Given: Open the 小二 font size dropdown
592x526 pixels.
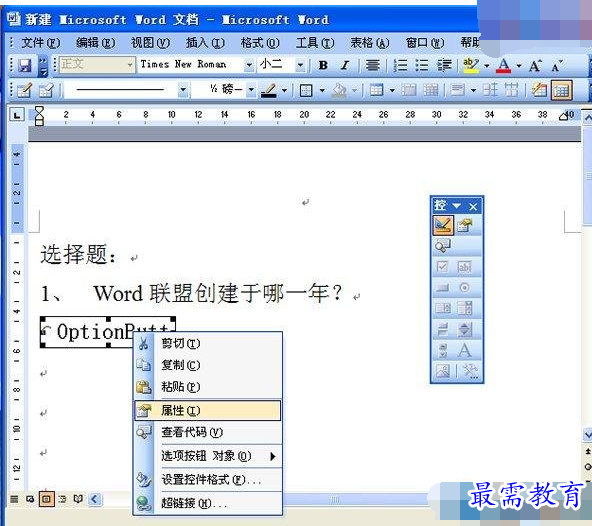Looking at the screenshot, I should click(x=301, y=65).
